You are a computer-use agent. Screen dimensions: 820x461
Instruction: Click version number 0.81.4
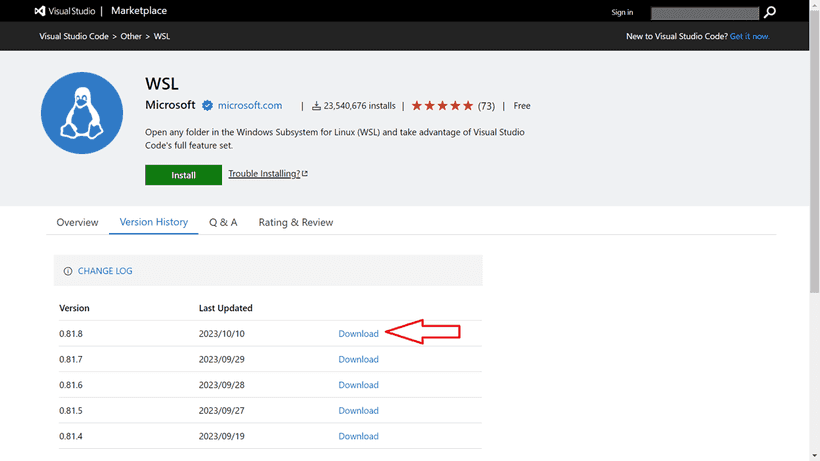tap(71, 436)
